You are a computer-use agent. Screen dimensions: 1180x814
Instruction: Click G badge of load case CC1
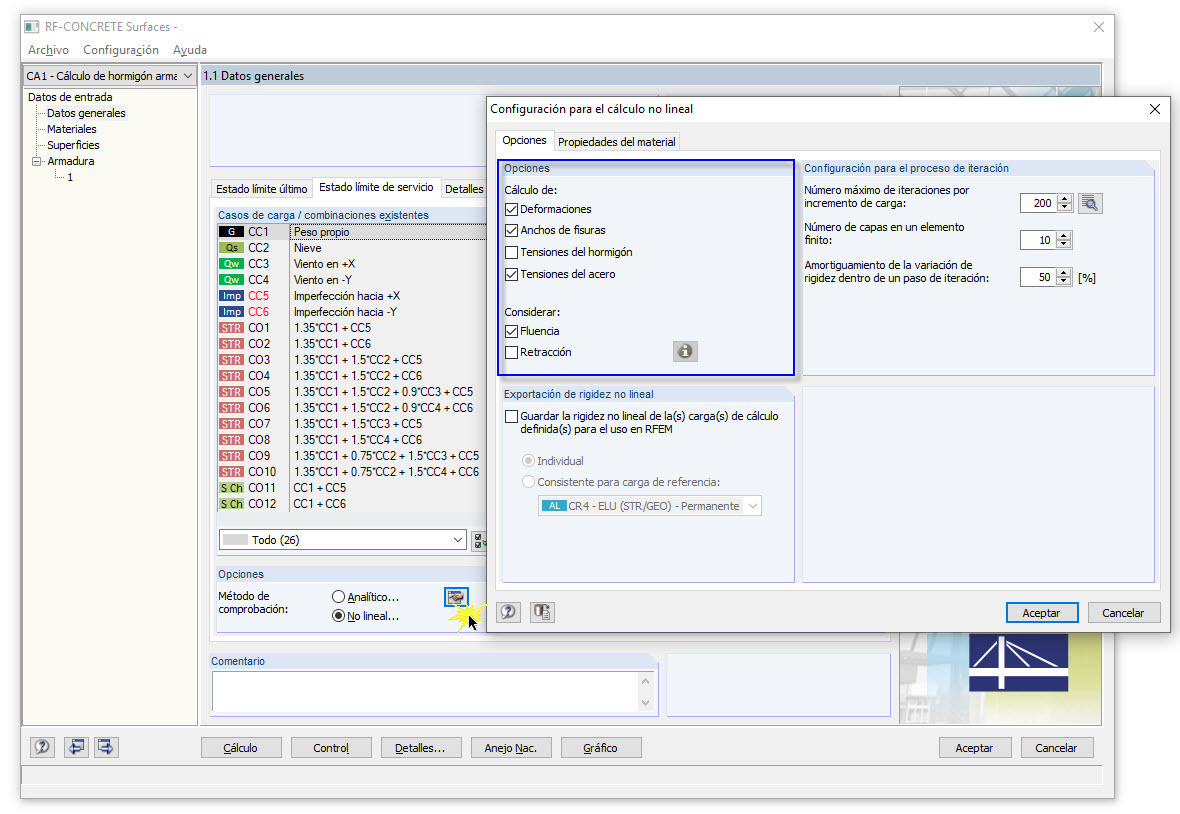[x=231, y=232]
